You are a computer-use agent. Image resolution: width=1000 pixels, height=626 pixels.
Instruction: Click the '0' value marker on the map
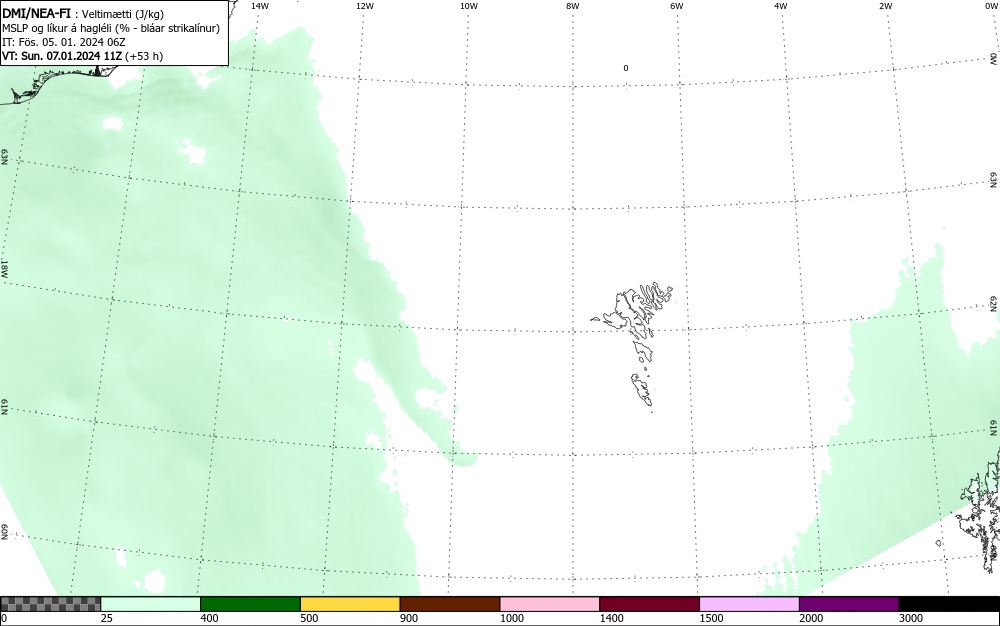tap(626, 68)
